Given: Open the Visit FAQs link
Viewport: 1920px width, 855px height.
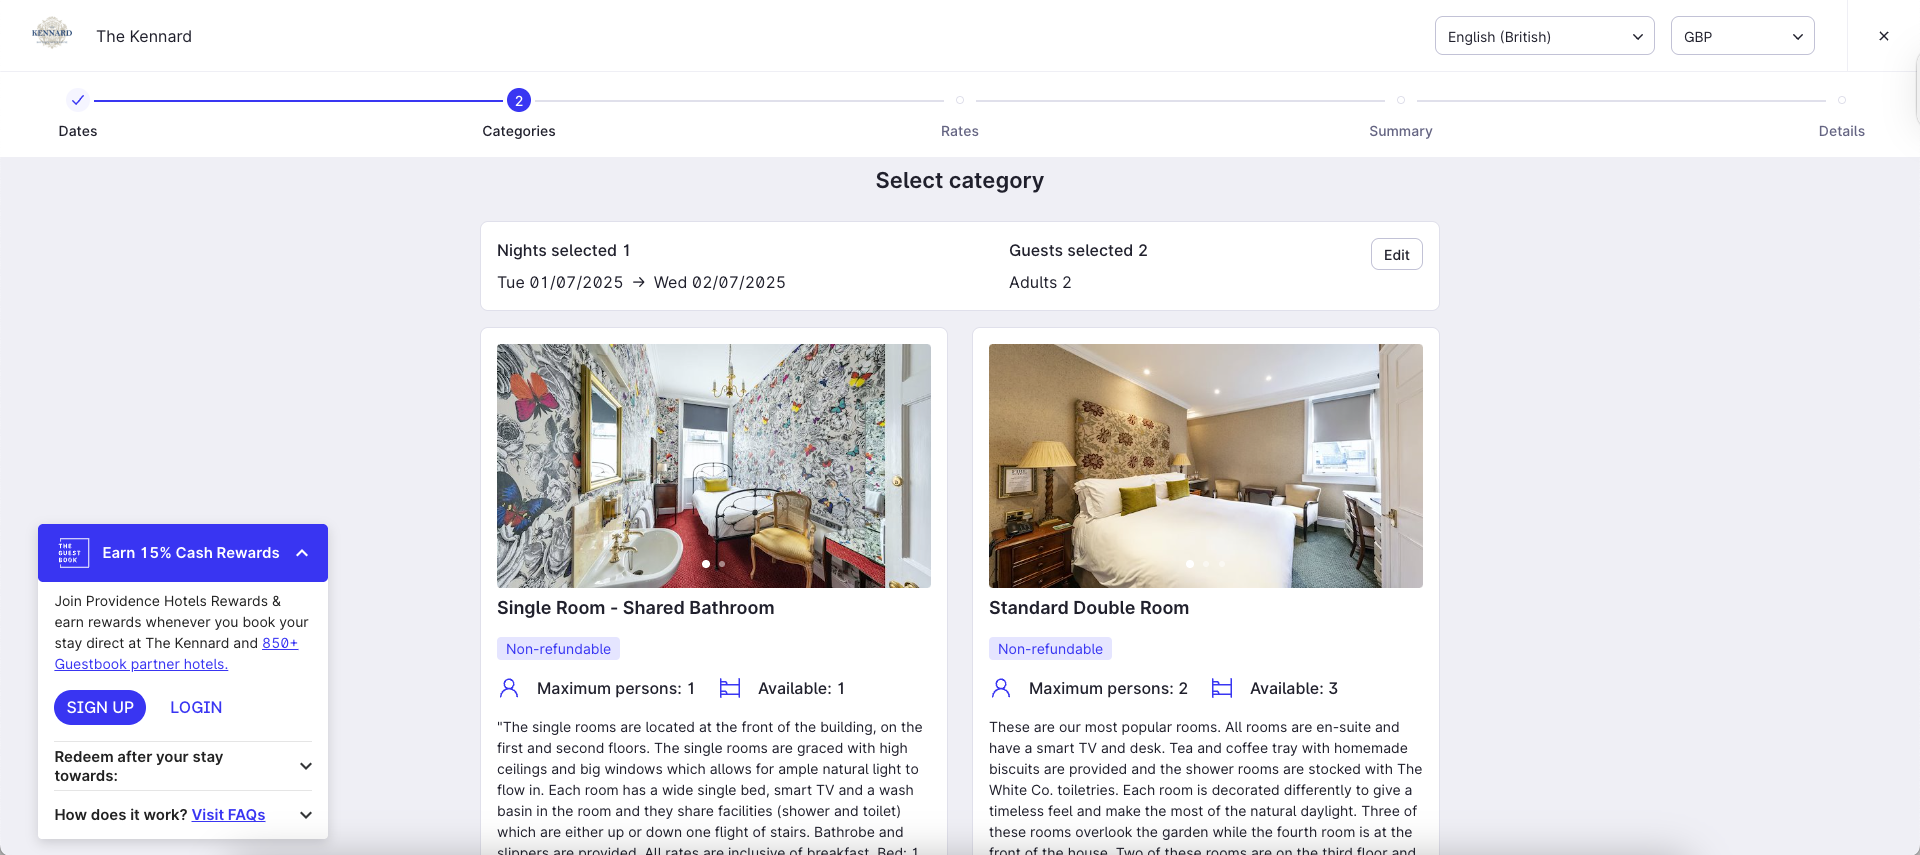Looking at the screenshot, I should (x=228, y=815).
